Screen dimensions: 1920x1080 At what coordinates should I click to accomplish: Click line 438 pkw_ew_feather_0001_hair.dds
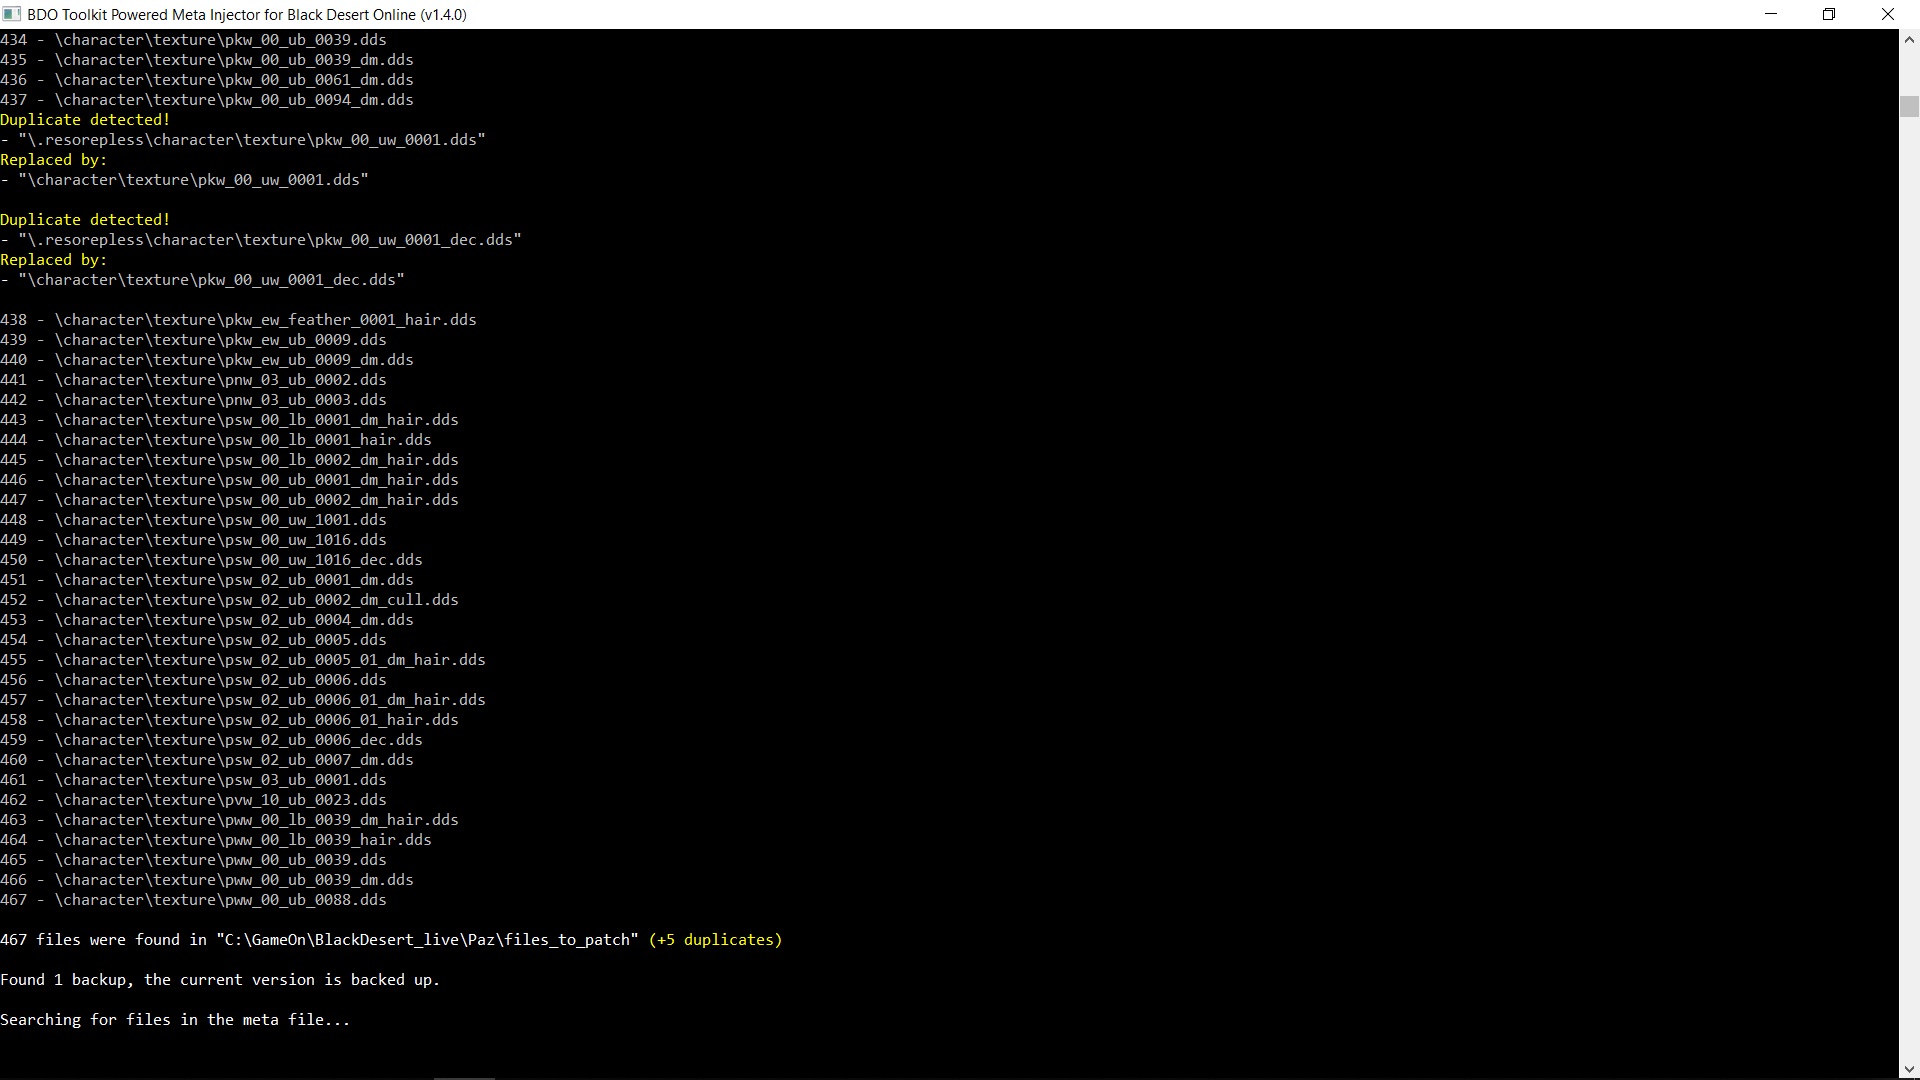238,320
